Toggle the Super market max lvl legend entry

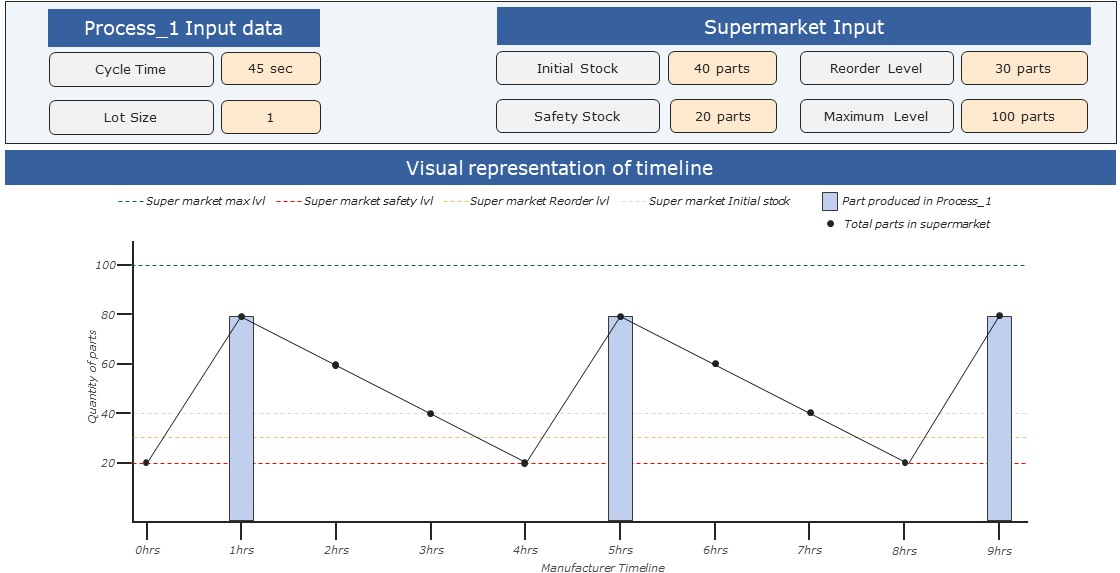point(192,201)
